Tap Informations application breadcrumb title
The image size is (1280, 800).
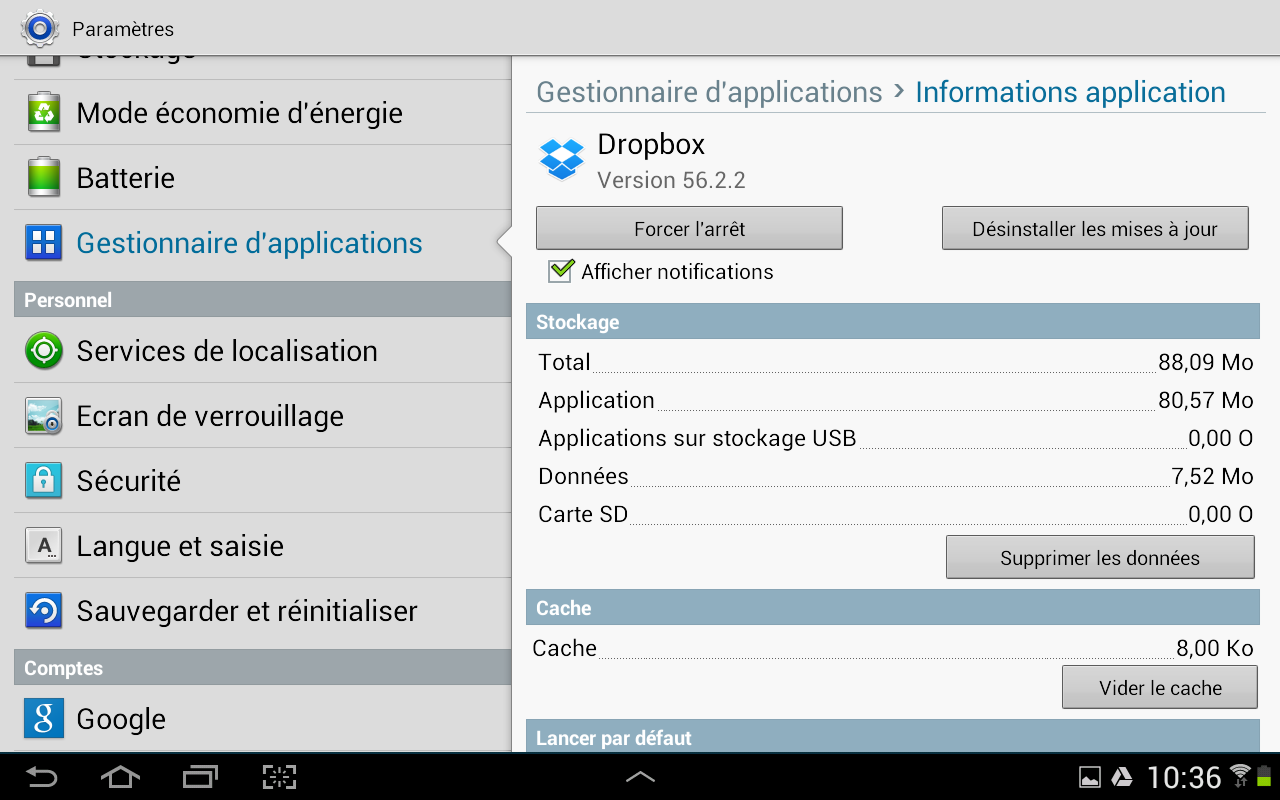[1070, 92]
